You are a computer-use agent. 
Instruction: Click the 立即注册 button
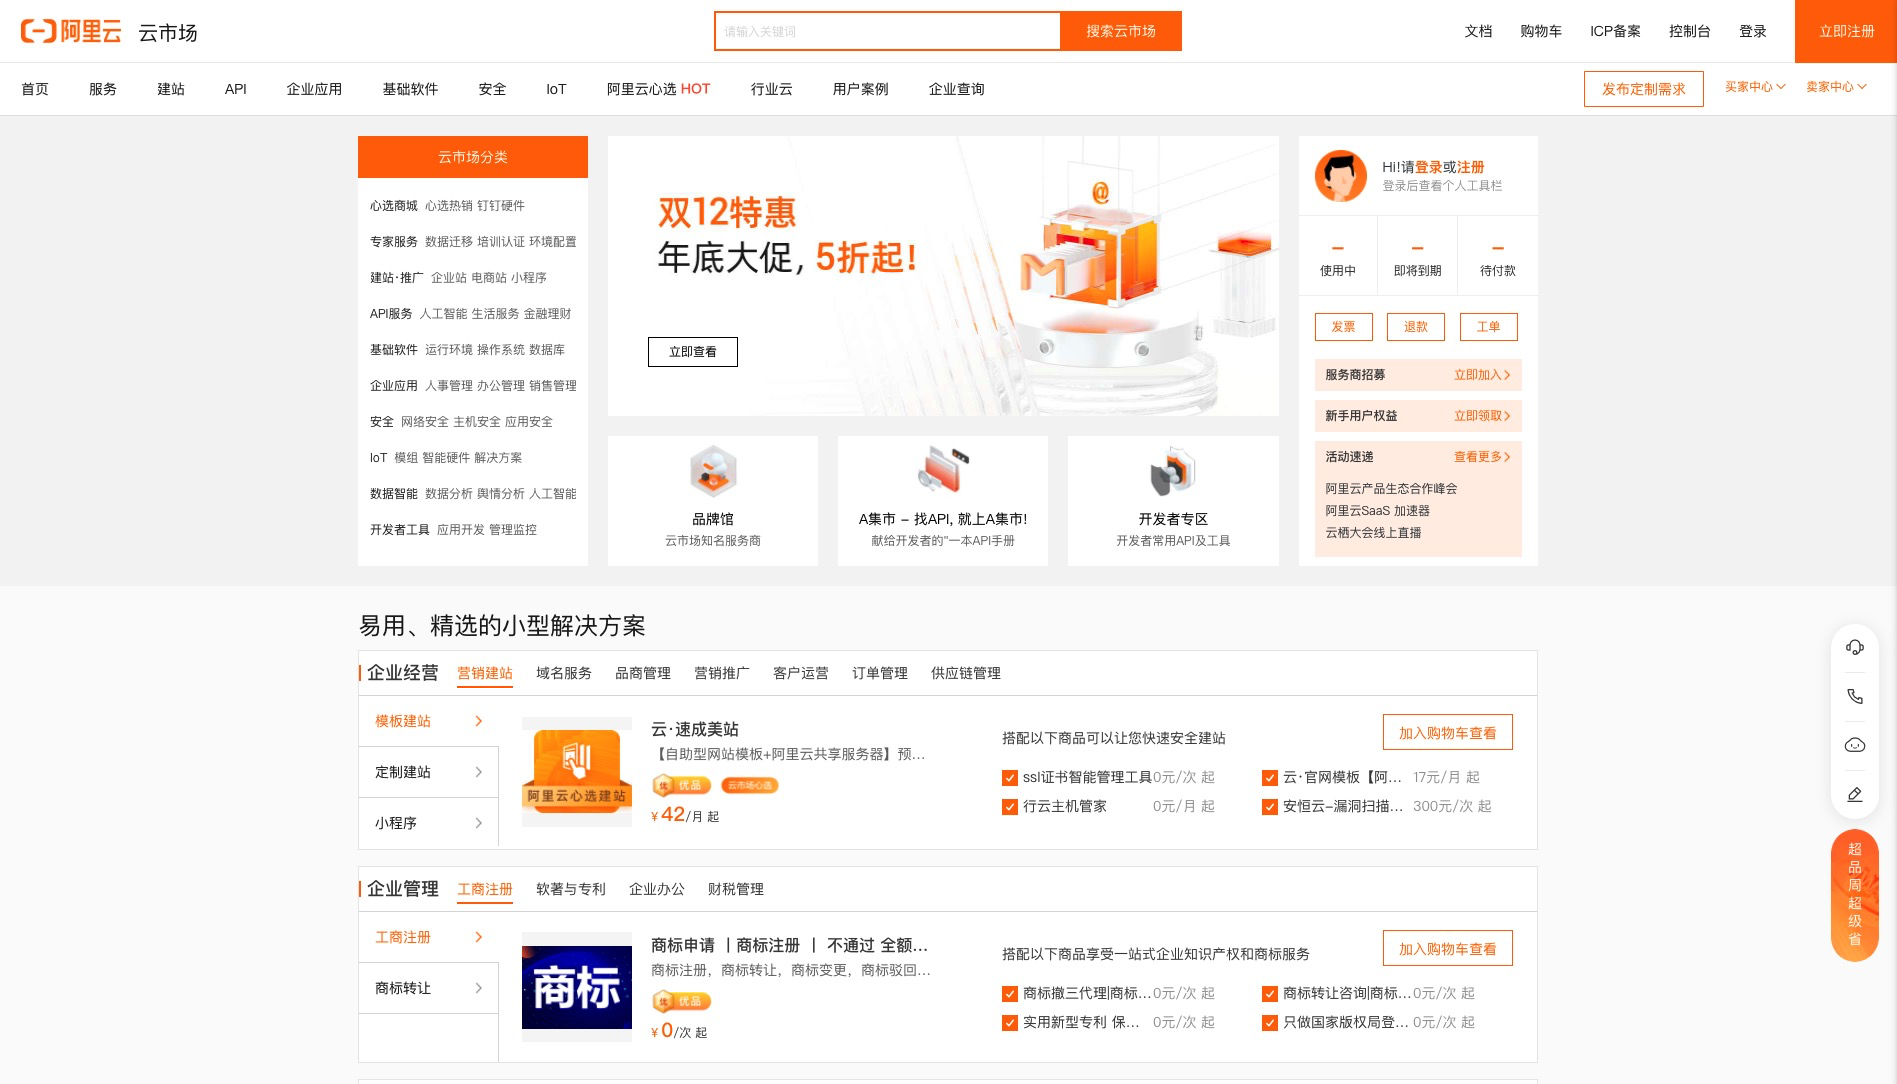1846,31
